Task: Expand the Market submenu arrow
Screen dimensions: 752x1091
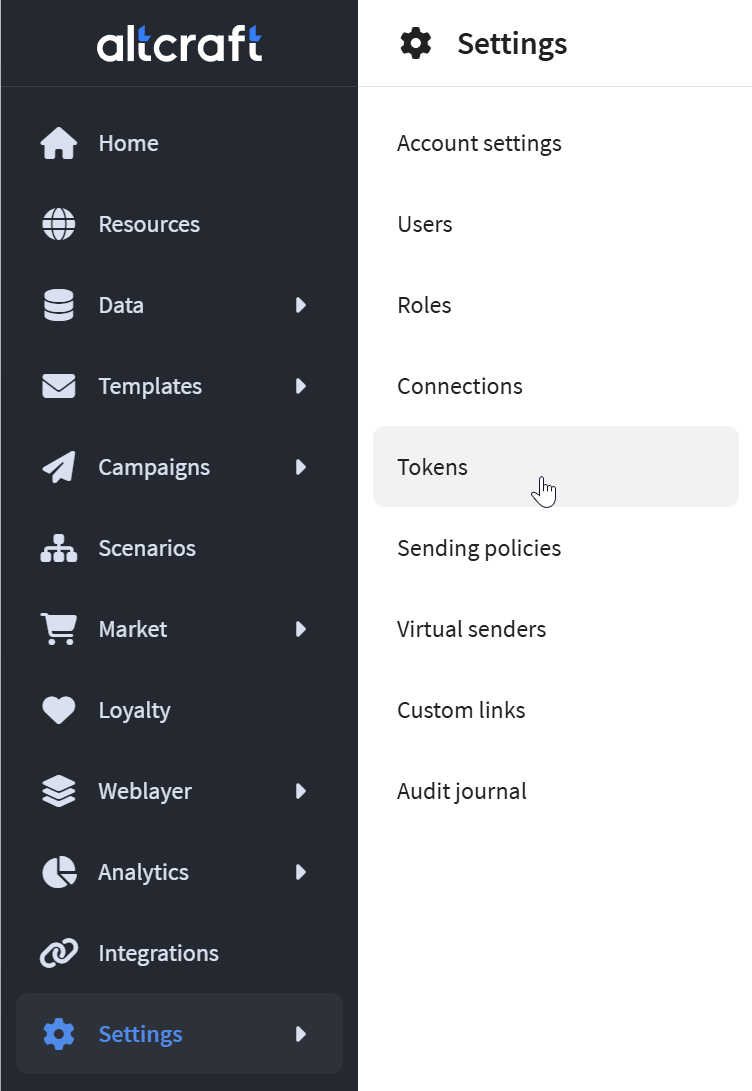Action: click(x=301, y=629)
